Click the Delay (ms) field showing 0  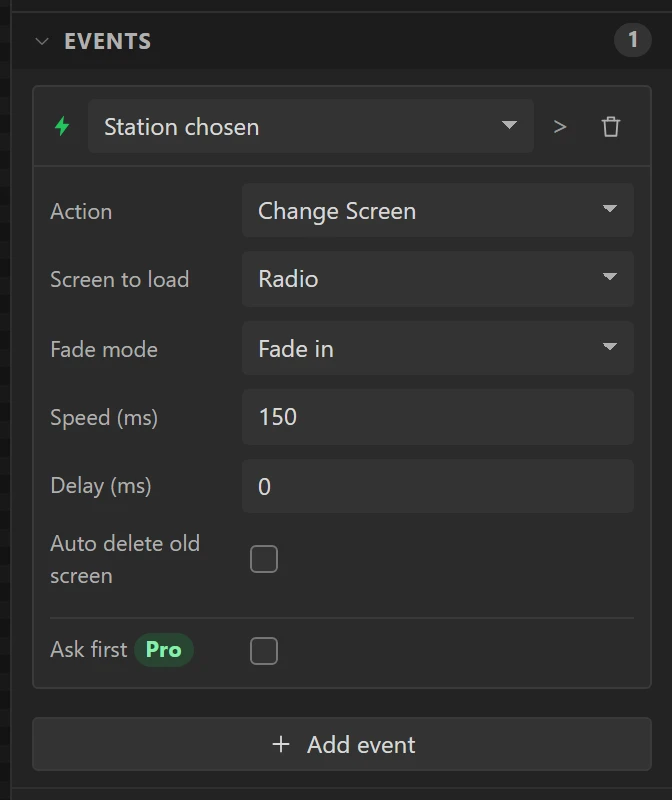[x=438, y=486]
